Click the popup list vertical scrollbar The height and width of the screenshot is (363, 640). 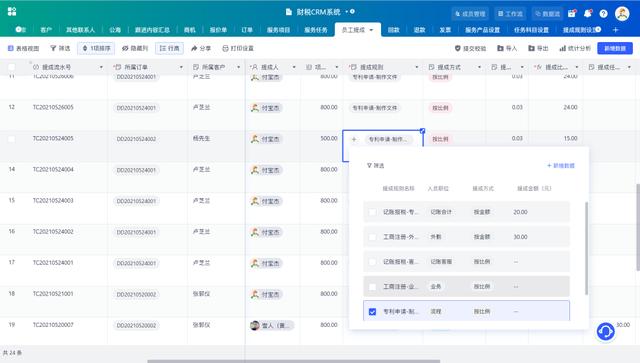(x=587, y=248)
